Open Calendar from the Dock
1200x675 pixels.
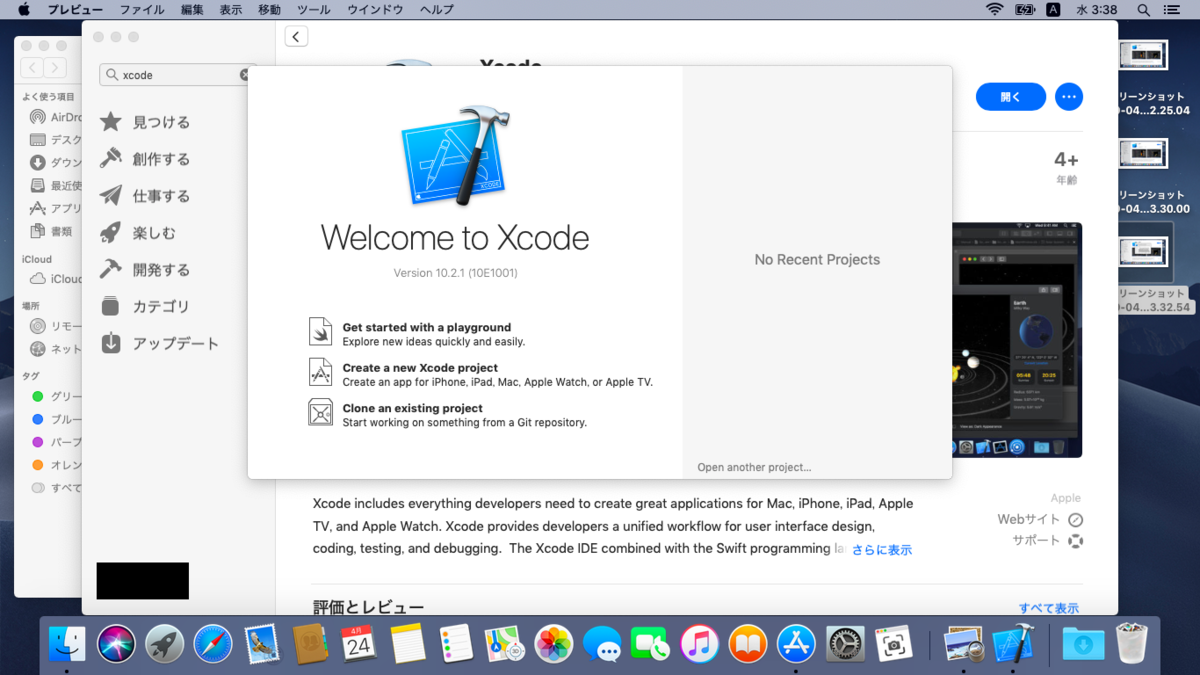(358, 644)
